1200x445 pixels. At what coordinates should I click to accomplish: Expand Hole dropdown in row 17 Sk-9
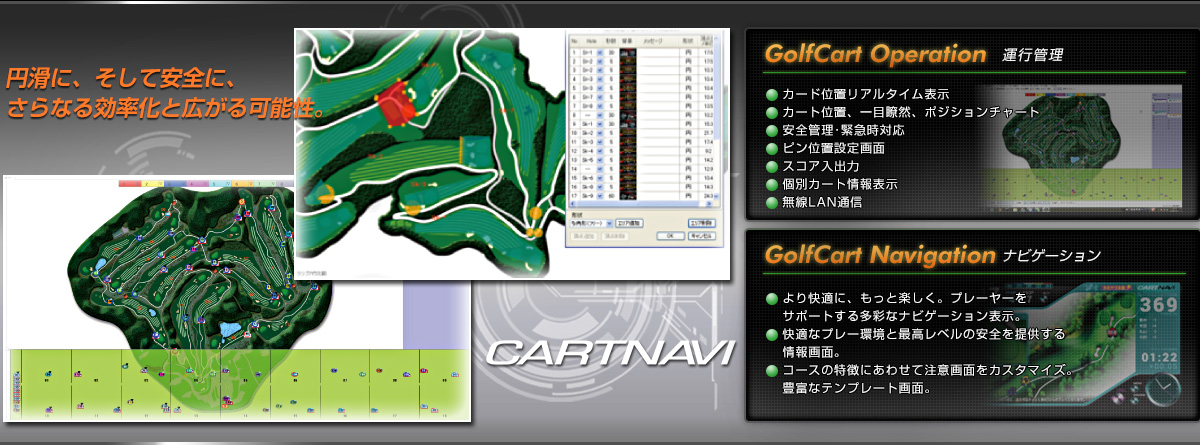(600, 196)
